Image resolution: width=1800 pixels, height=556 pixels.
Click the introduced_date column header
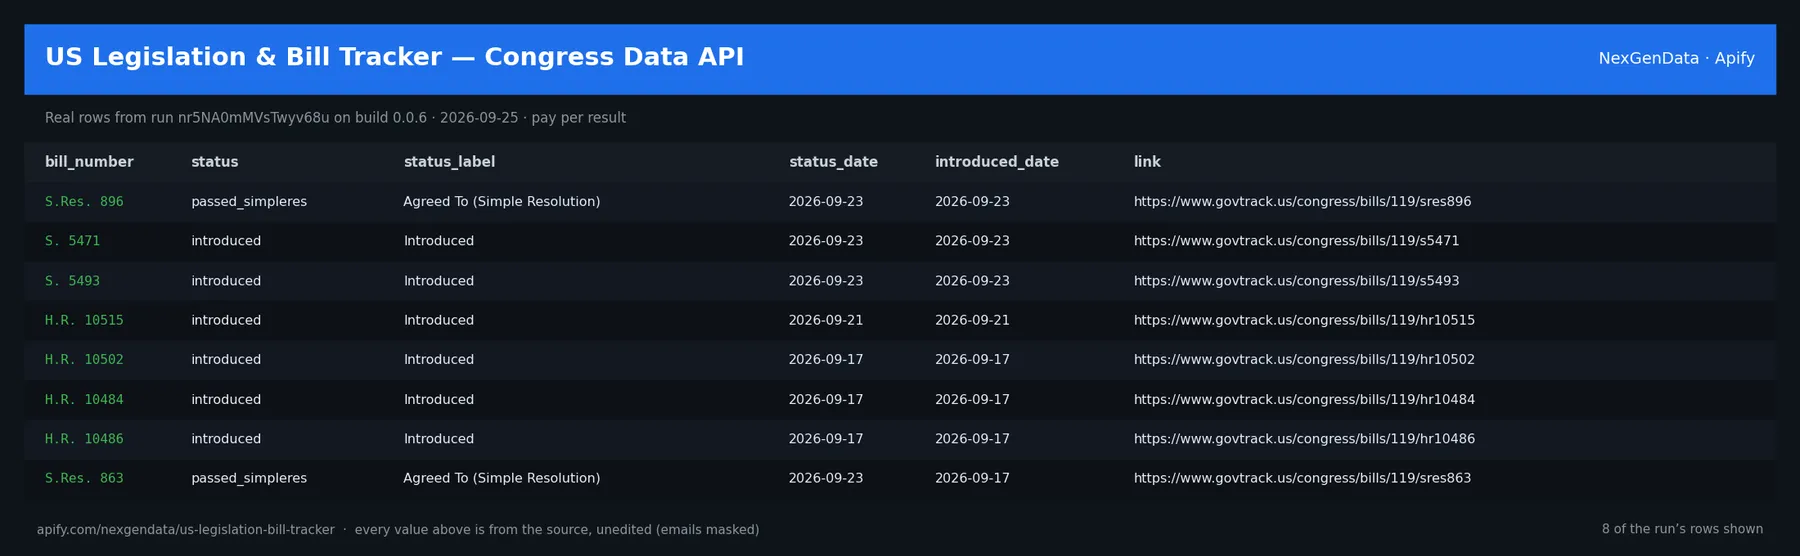tap(997, 162)
